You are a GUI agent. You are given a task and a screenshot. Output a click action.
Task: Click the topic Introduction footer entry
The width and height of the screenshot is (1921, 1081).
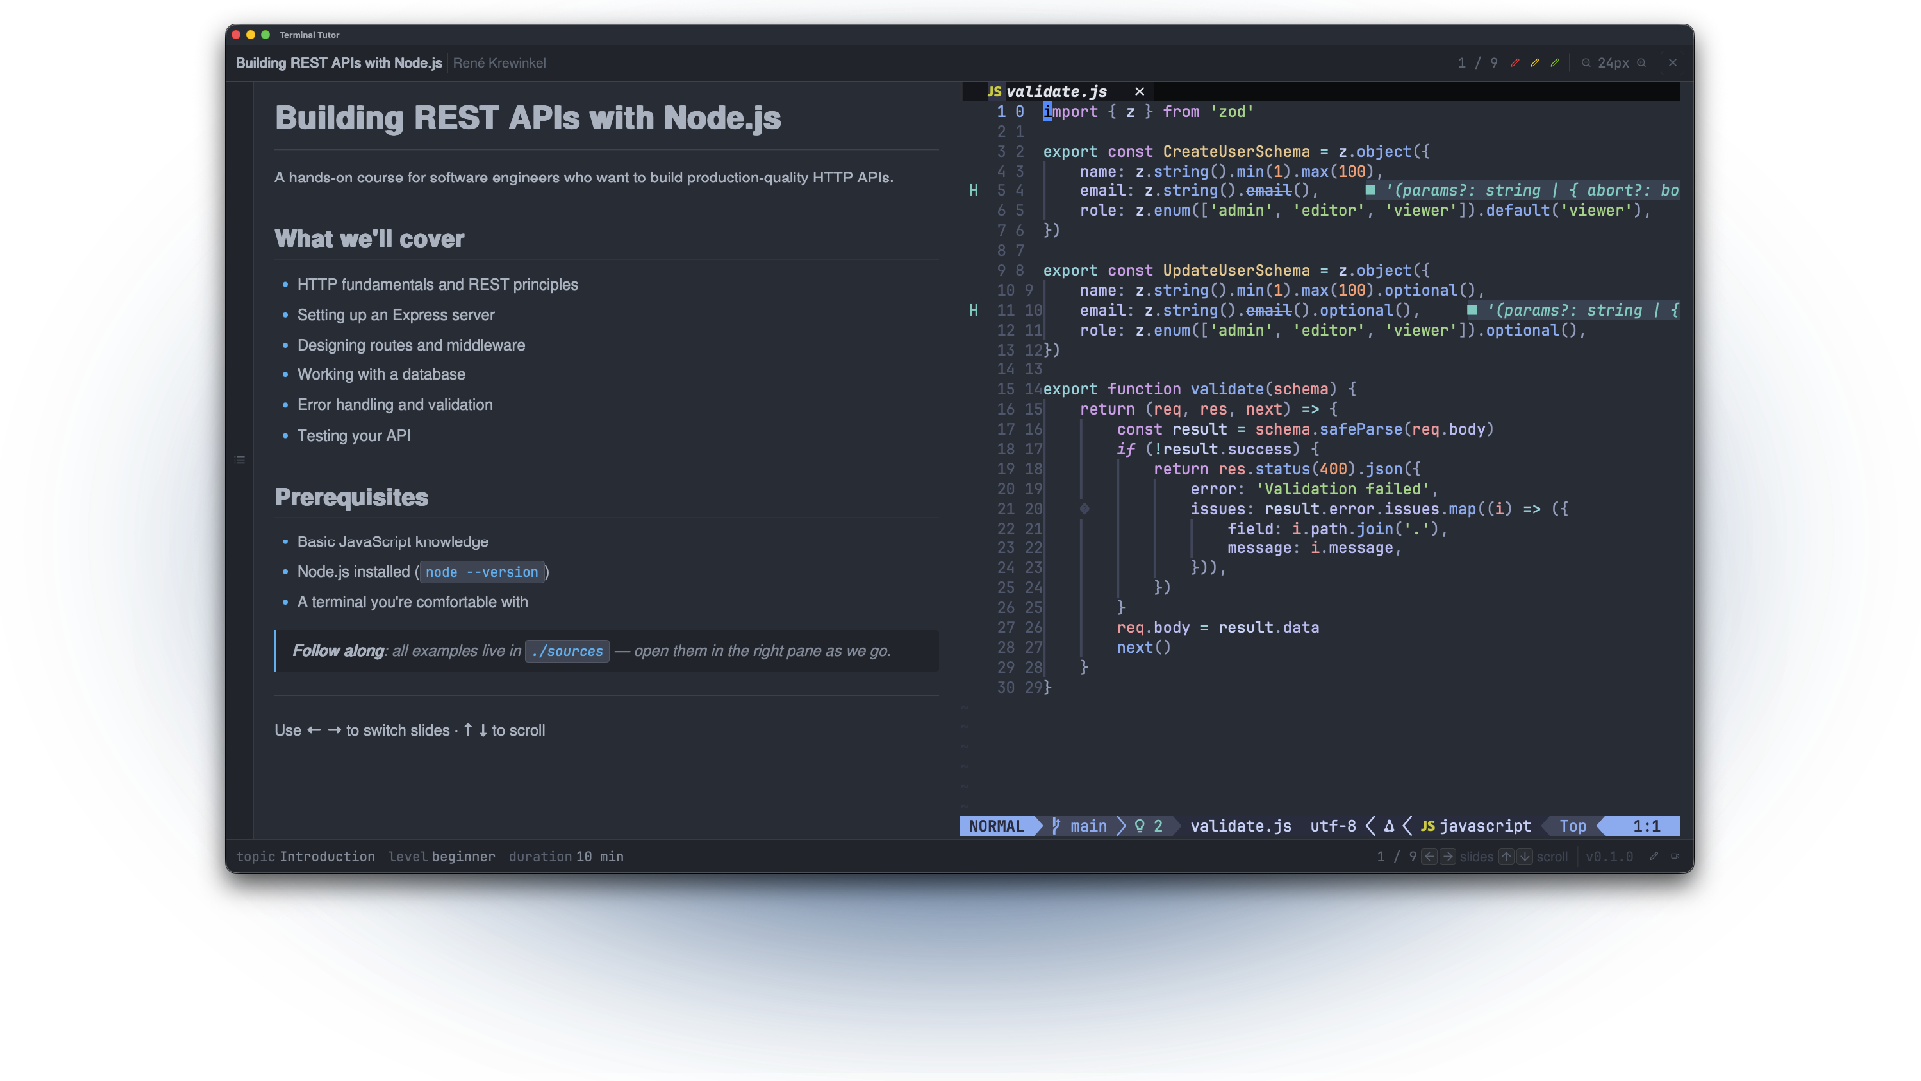click(305, 857)
